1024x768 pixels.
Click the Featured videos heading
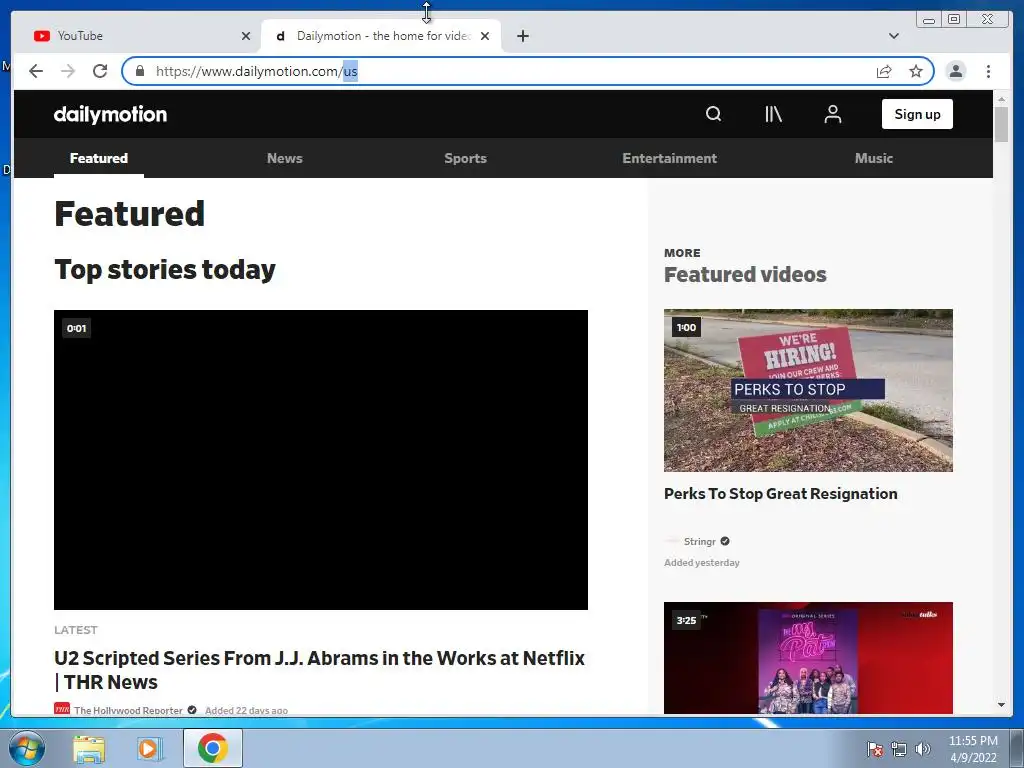pyautogui.click(x=745, y=274)
